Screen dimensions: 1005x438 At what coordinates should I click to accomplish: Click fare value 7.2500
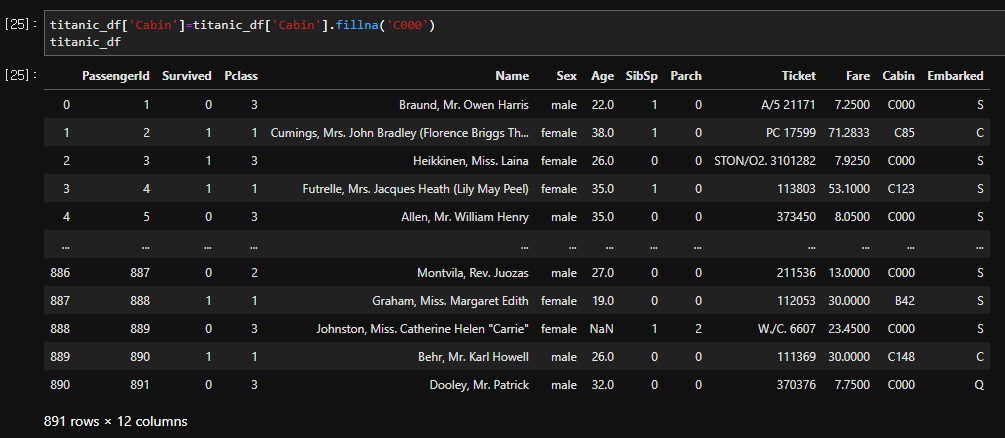[854, 105]
